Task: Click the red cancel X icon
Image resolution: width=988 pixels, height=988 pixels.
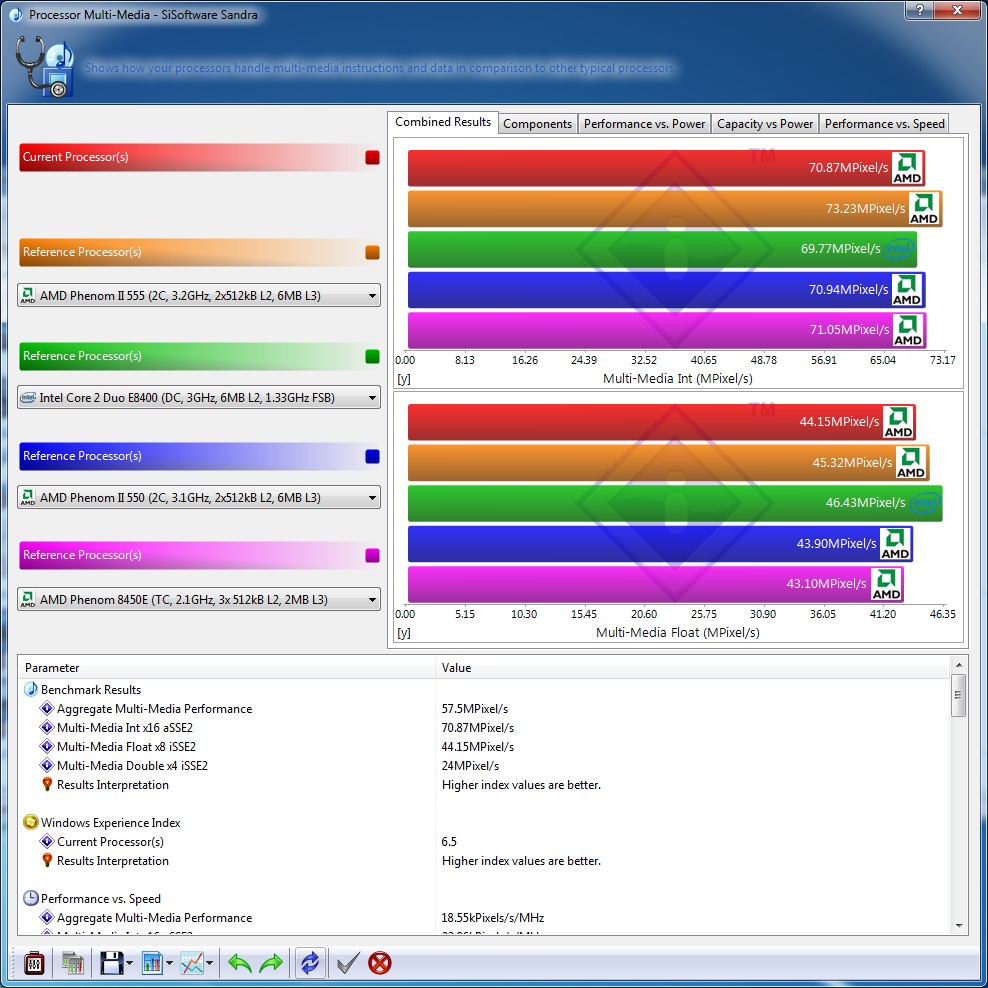Action: pyautogui.click(x=380, y=963)
